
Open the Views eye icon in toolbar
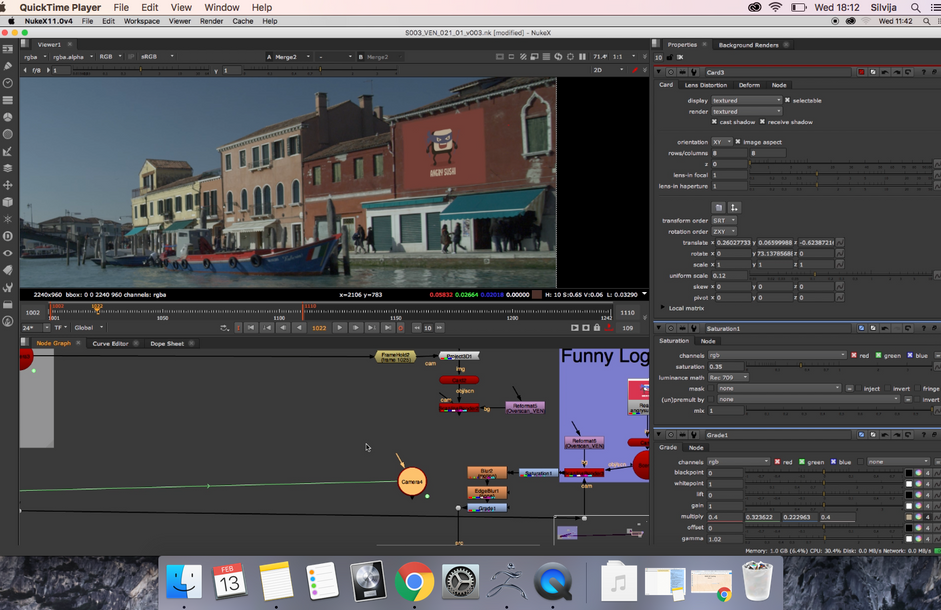[8, 253]
